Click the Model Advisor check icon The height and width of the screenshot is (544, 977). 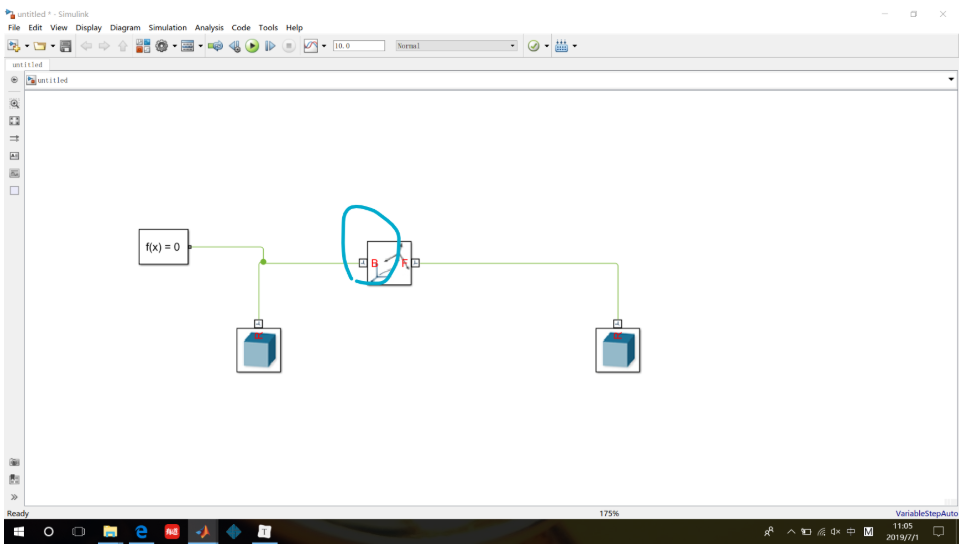tap(533, 45)
